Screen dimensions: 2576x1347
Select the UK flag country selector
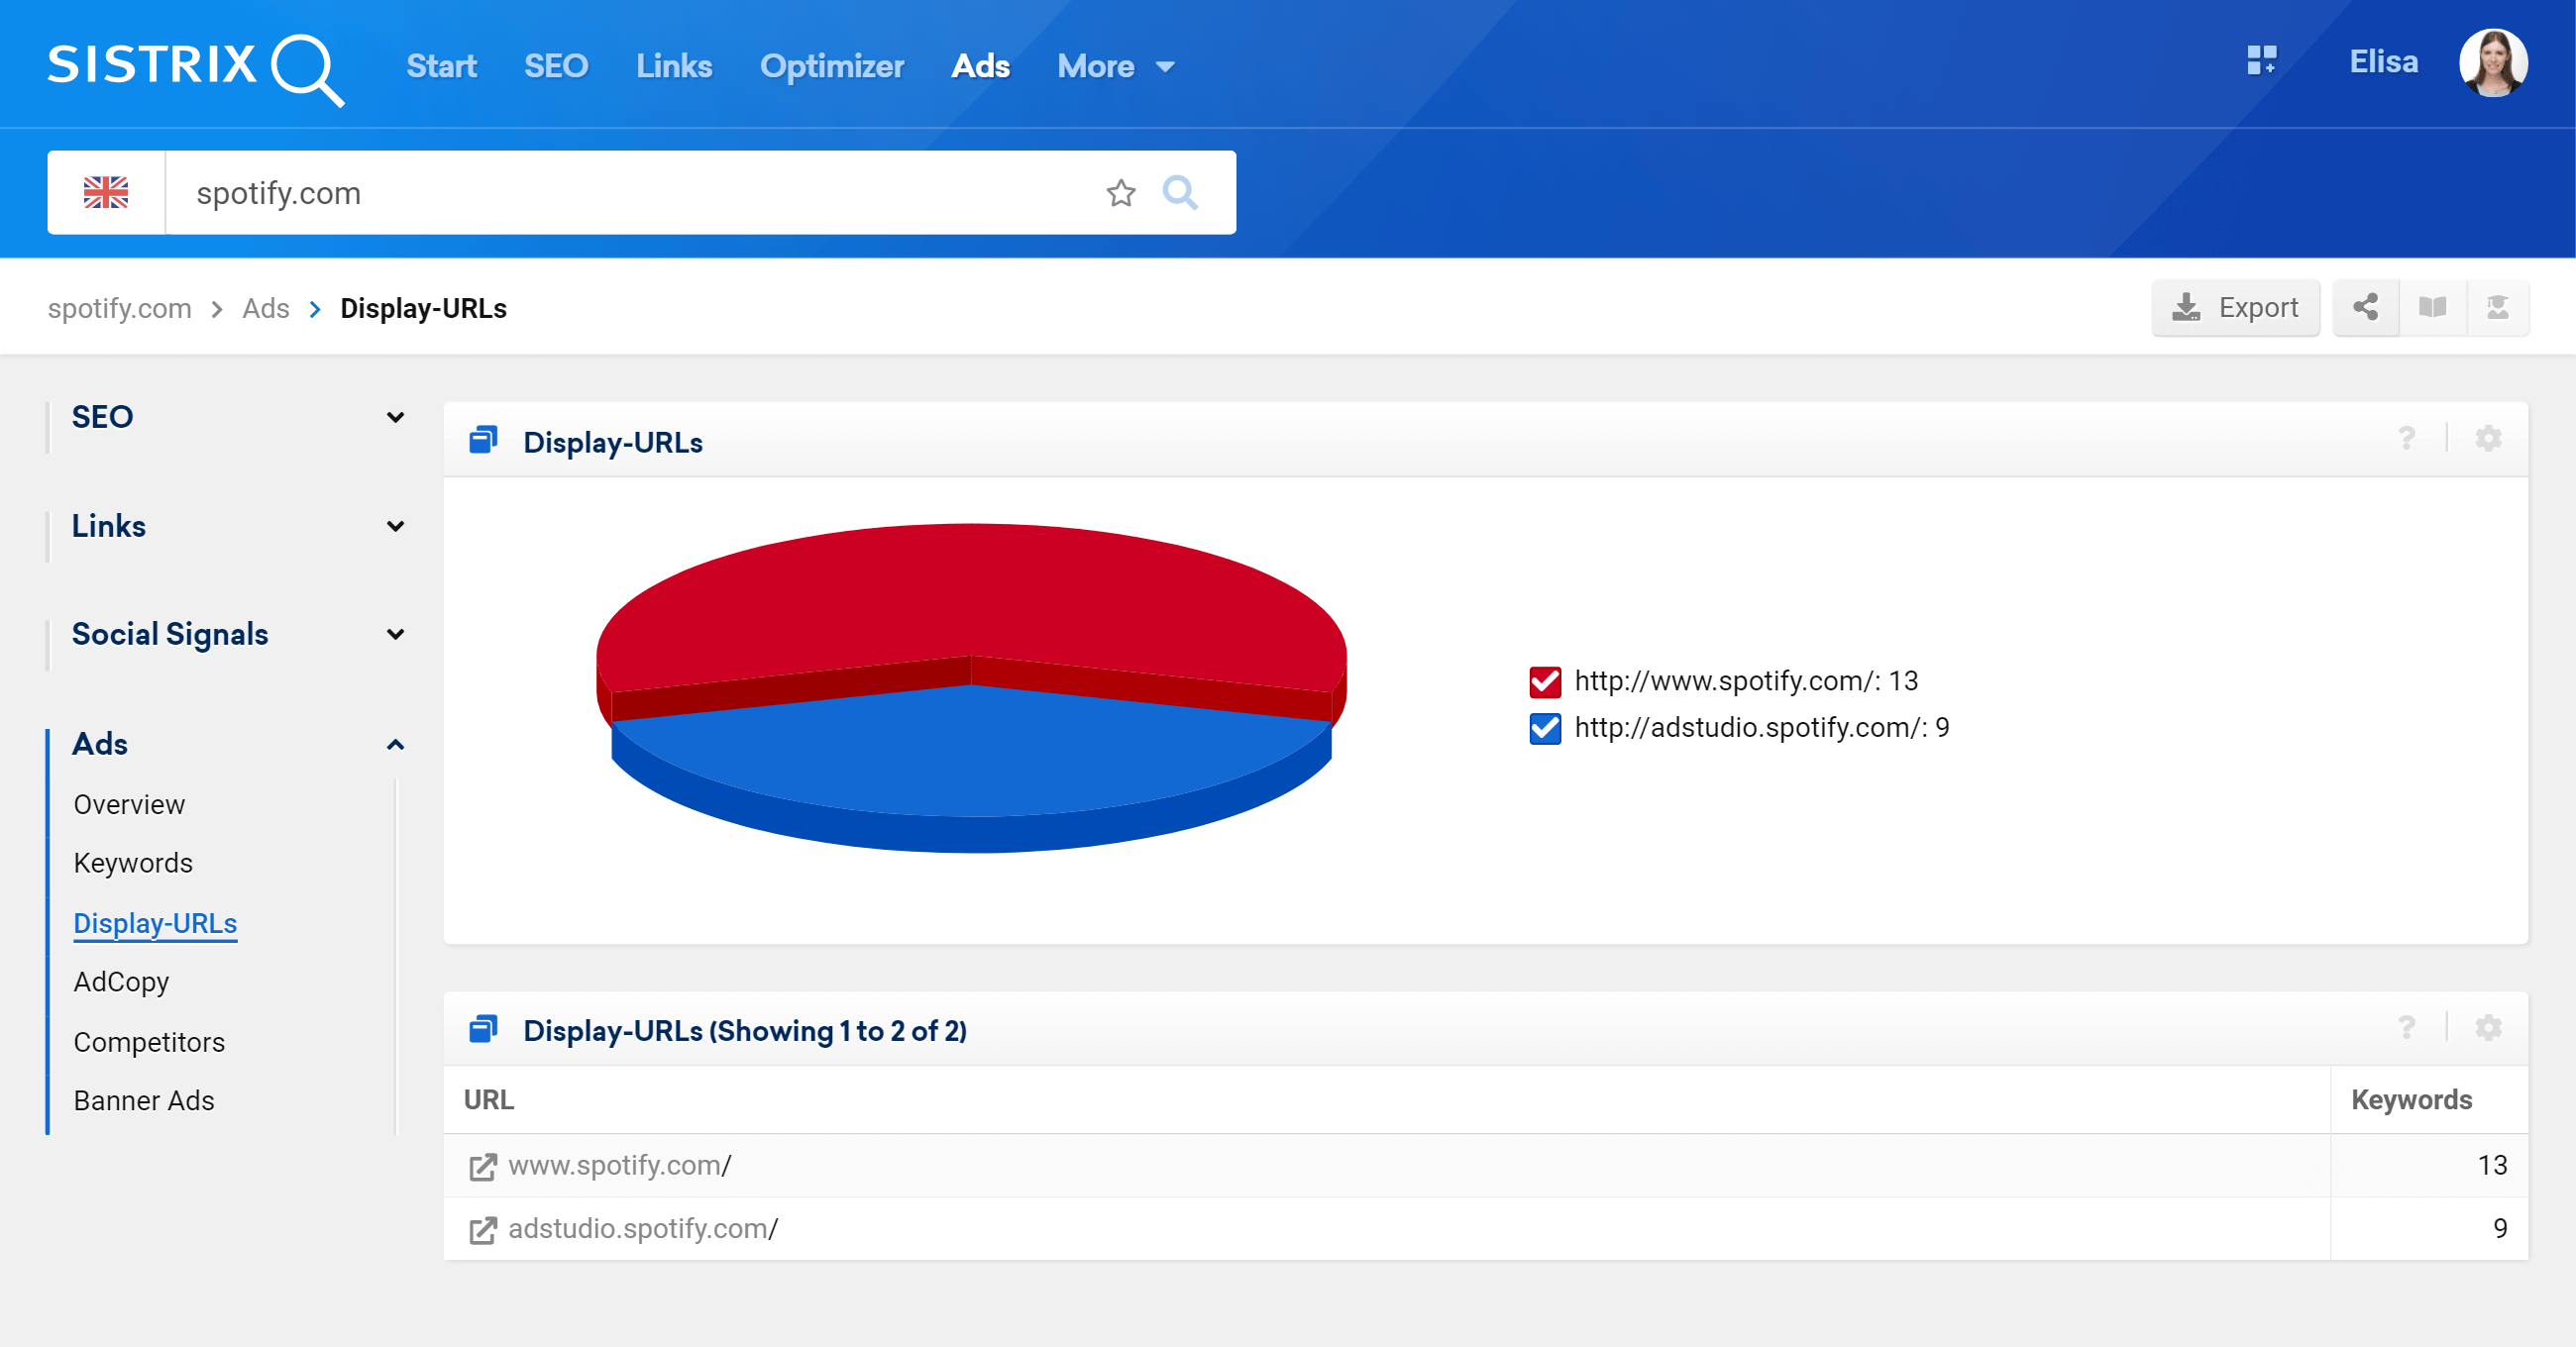click(106, 192)
